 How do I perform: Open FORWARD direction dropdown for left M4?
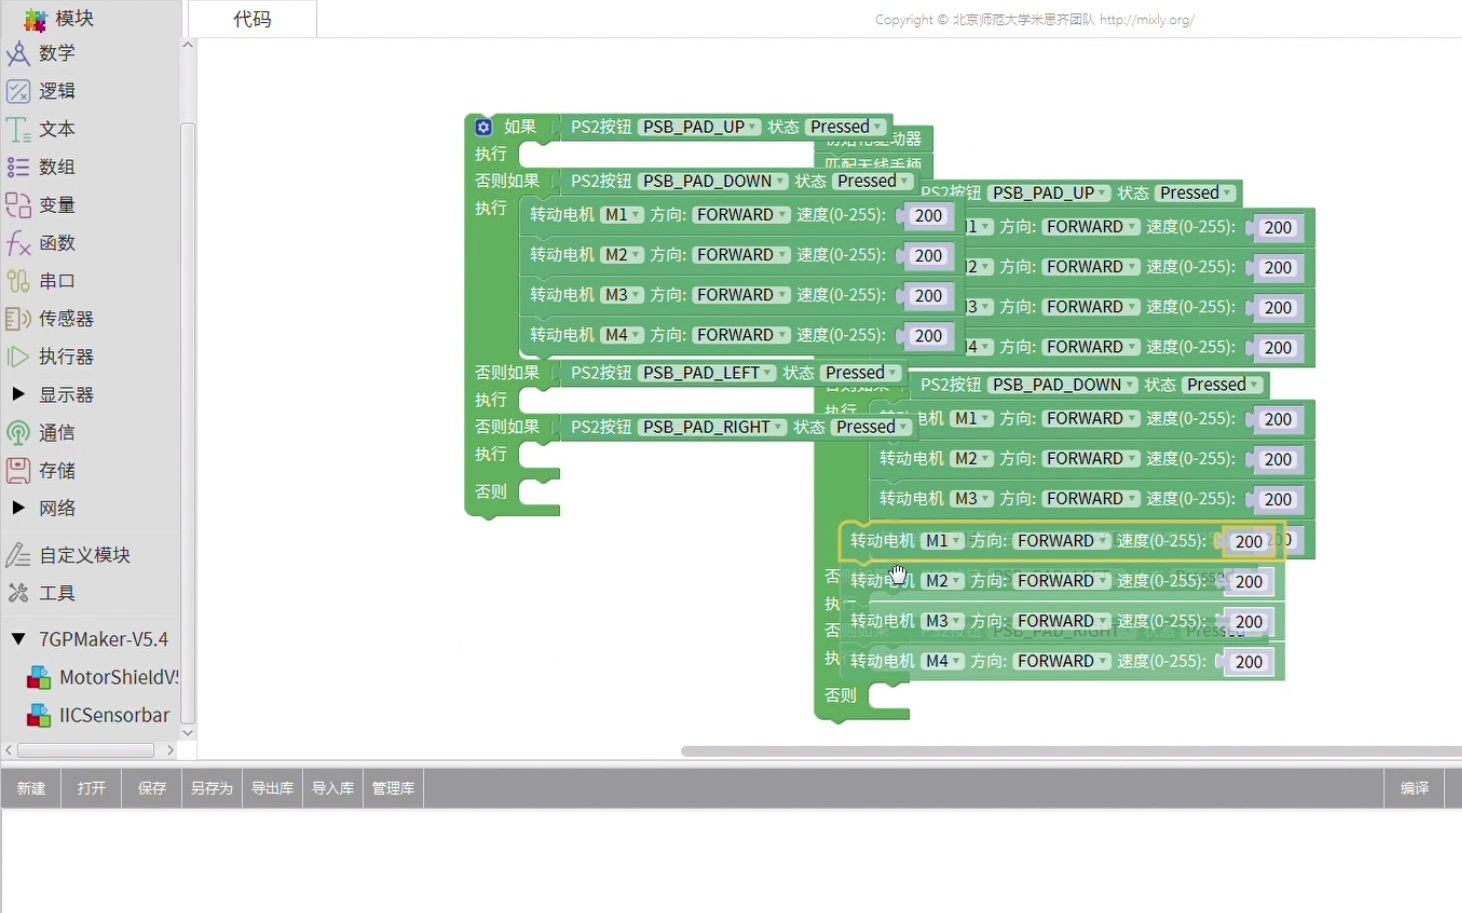tap(740, 335)
